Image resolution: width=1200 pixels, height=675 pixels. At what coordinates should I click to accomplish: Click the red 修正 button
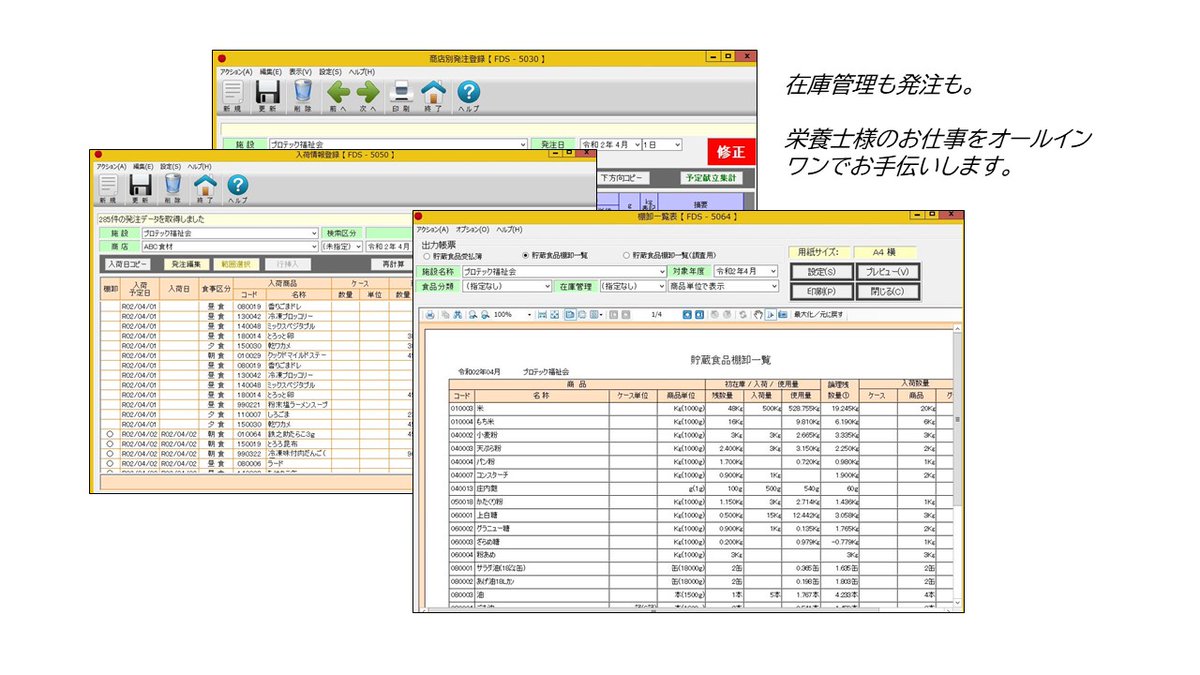(732, 152)
